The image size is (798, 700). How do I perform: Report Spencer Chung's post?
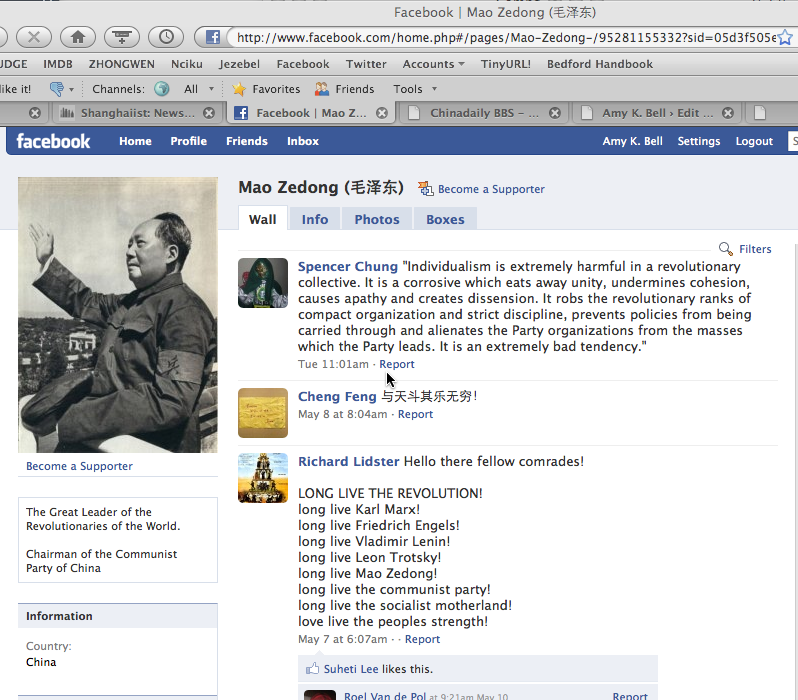tap(397, 364)
